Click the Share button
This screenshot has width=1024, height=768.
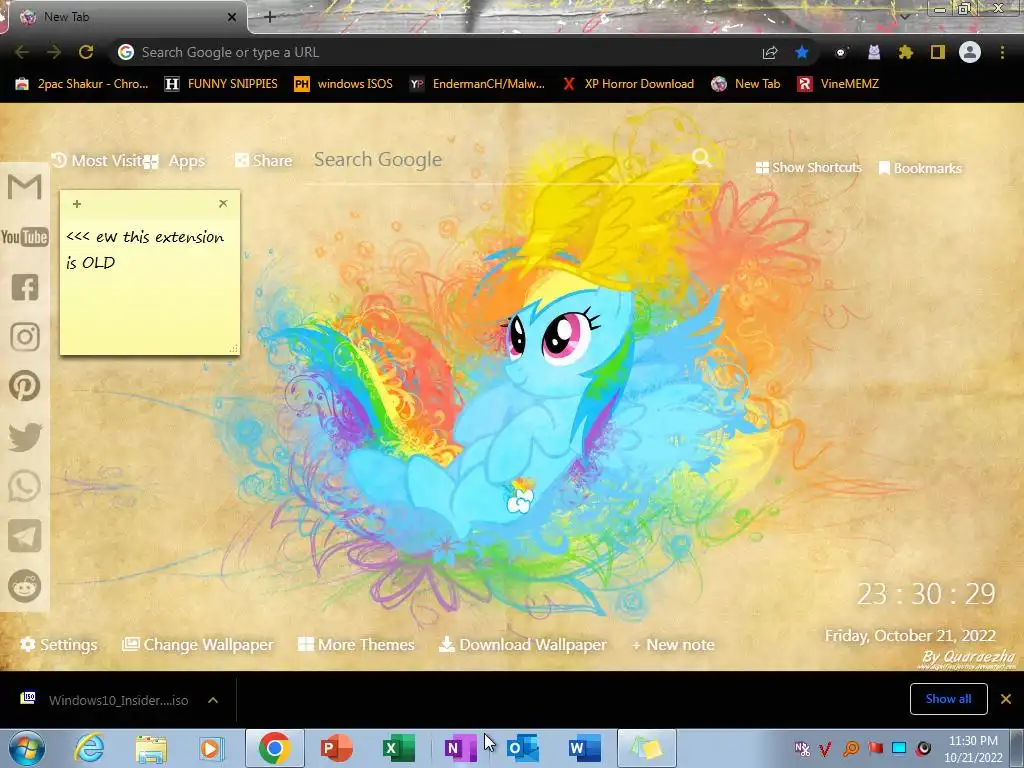coord(264,161)
